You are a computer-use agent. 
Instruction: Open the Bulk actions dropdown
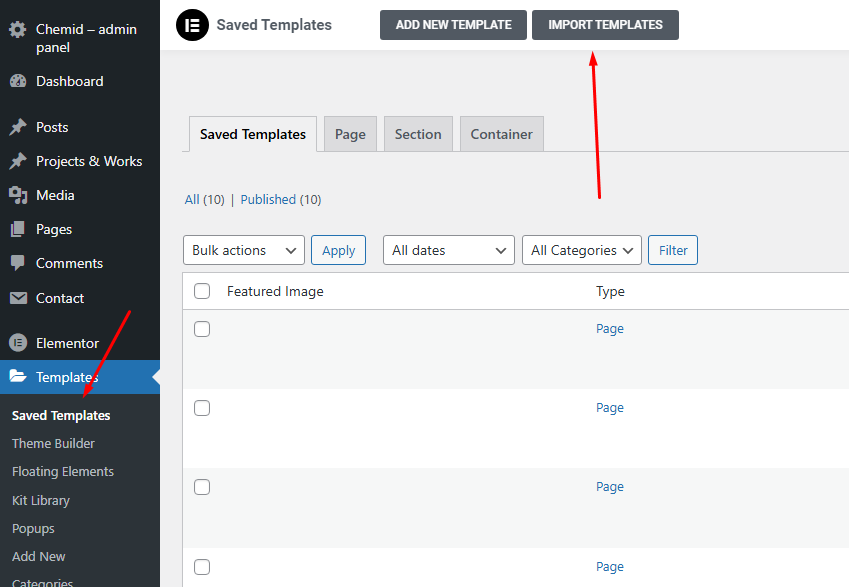click(x=244, y=250)
